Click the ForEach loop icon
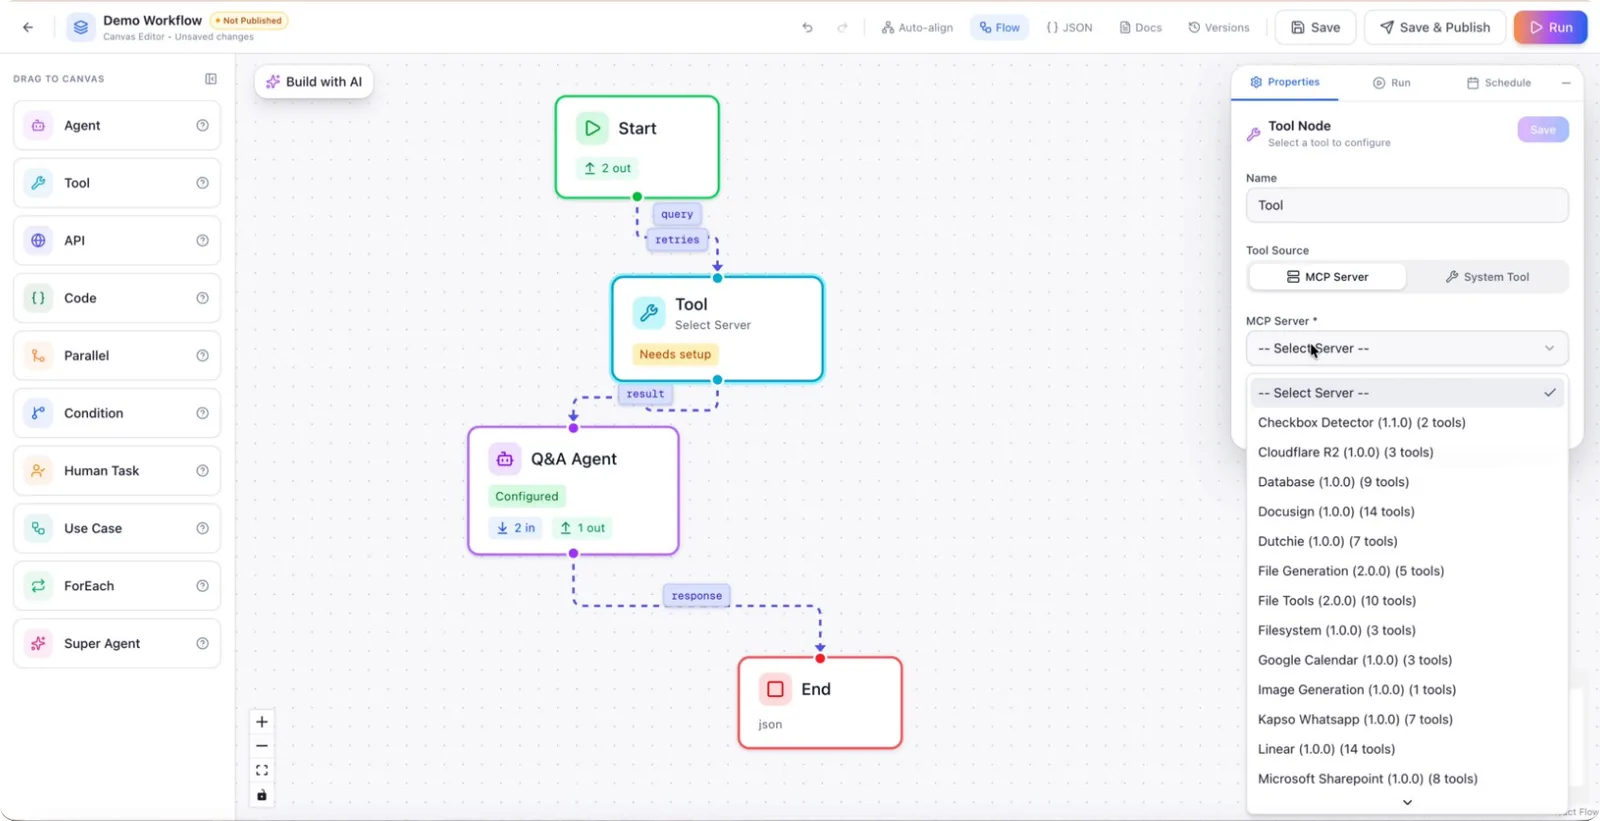 [x=38, y=586]
